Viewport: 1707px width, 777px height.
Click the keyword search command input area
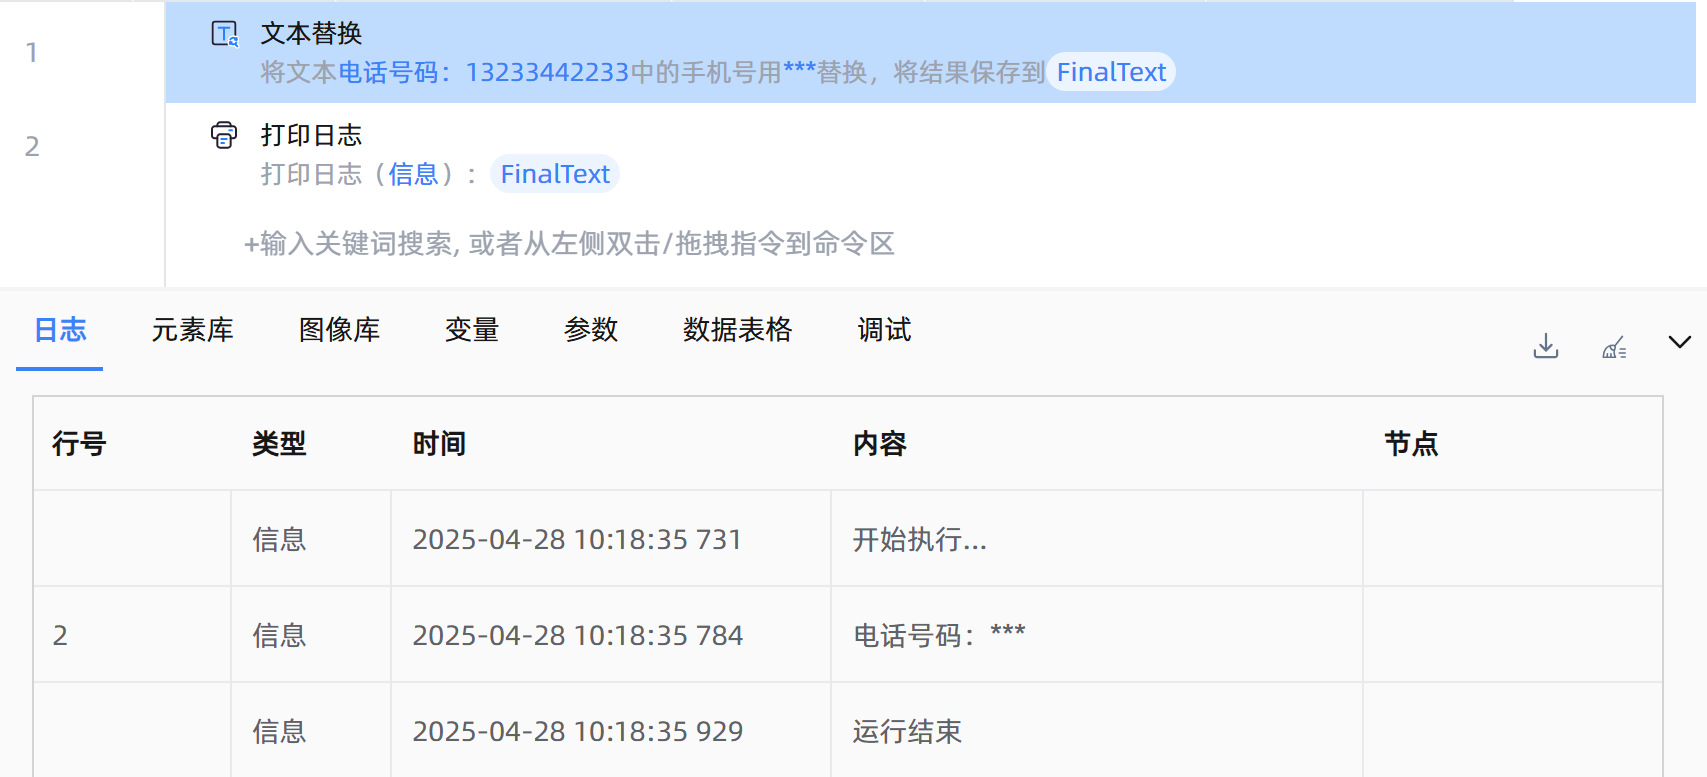coord(570,244)
